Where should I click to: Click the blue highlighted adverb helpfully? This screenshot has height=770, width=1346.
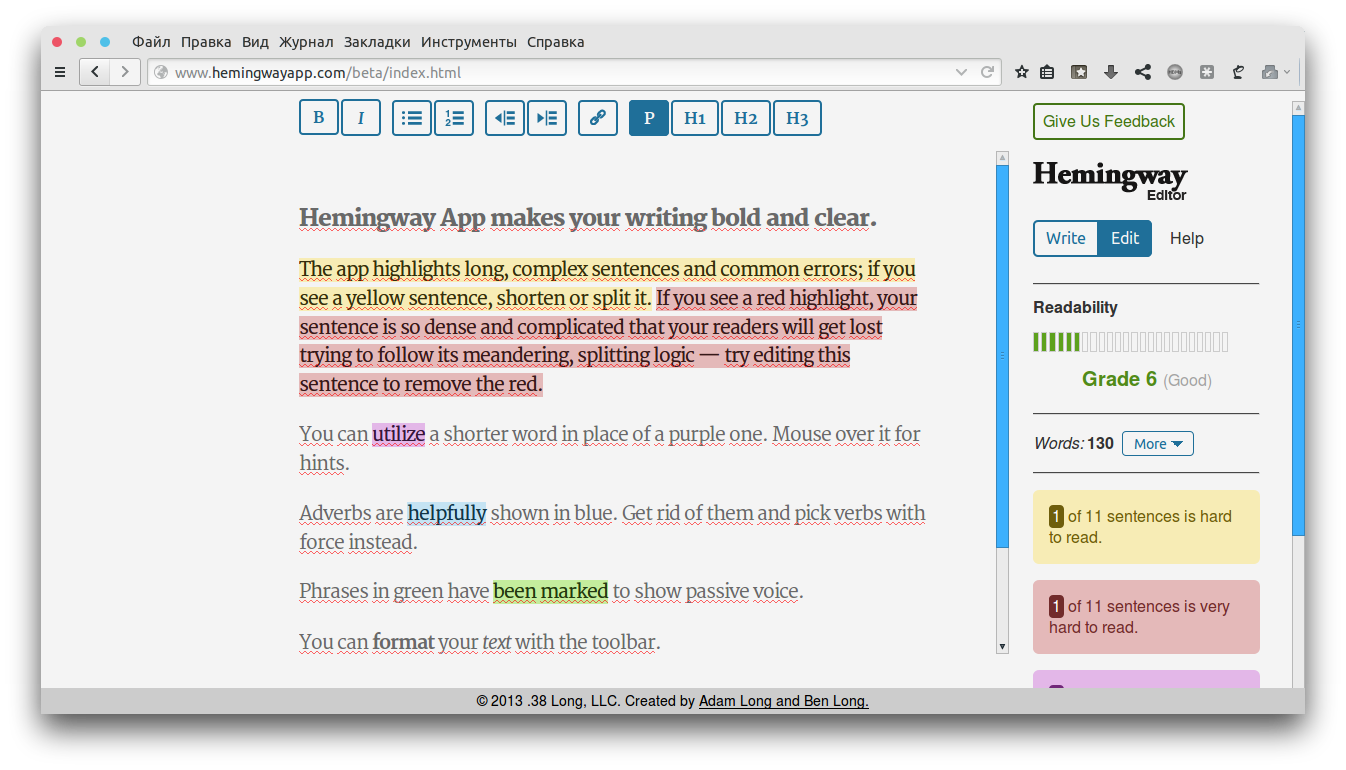(446, 513)
